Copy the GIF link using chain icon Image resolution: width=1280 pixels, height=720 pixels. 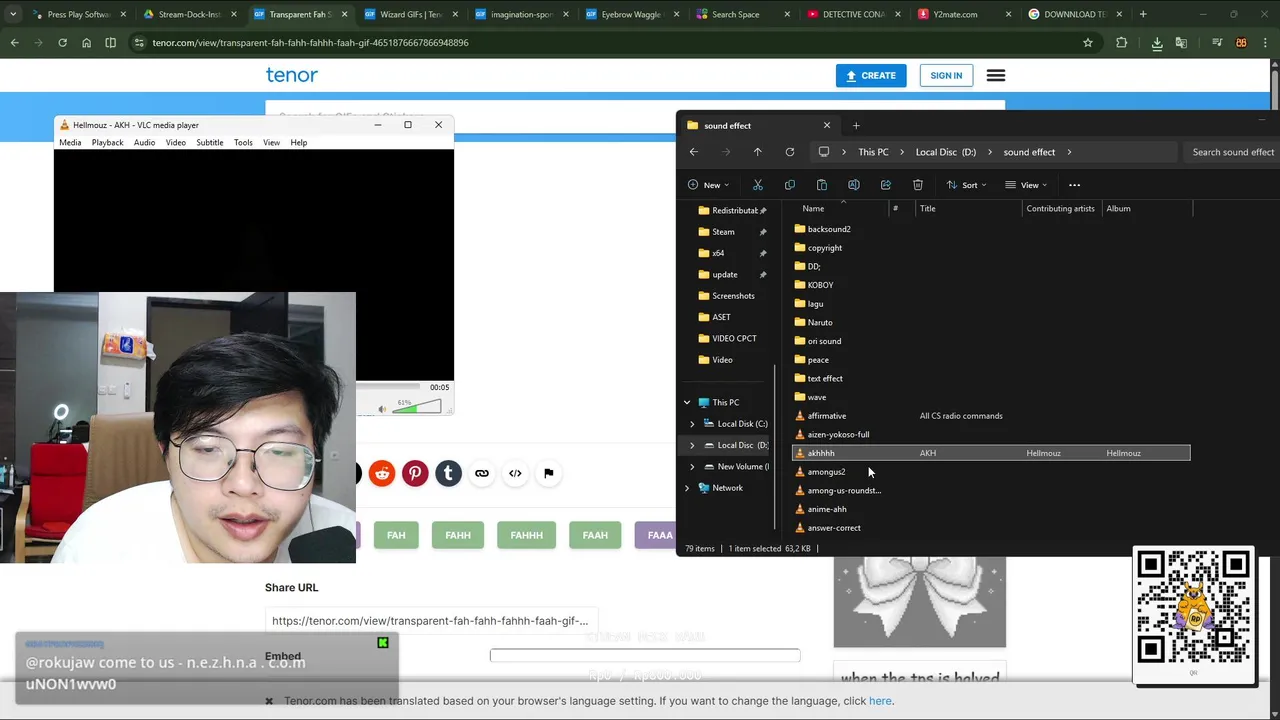482,473
